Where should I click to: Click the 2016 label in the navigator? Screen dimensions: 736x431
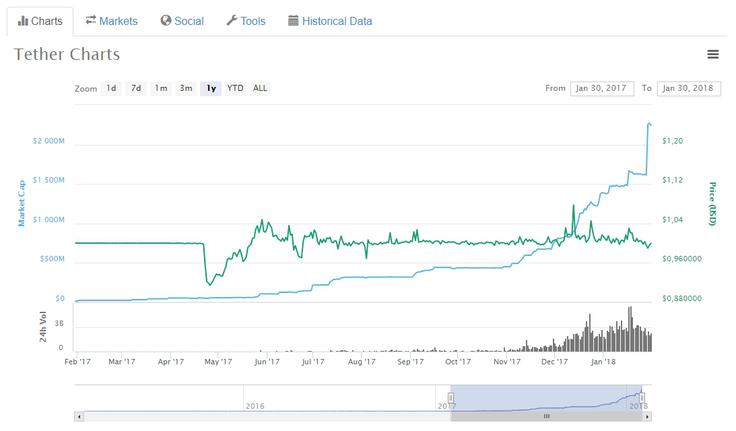[255, 406]
